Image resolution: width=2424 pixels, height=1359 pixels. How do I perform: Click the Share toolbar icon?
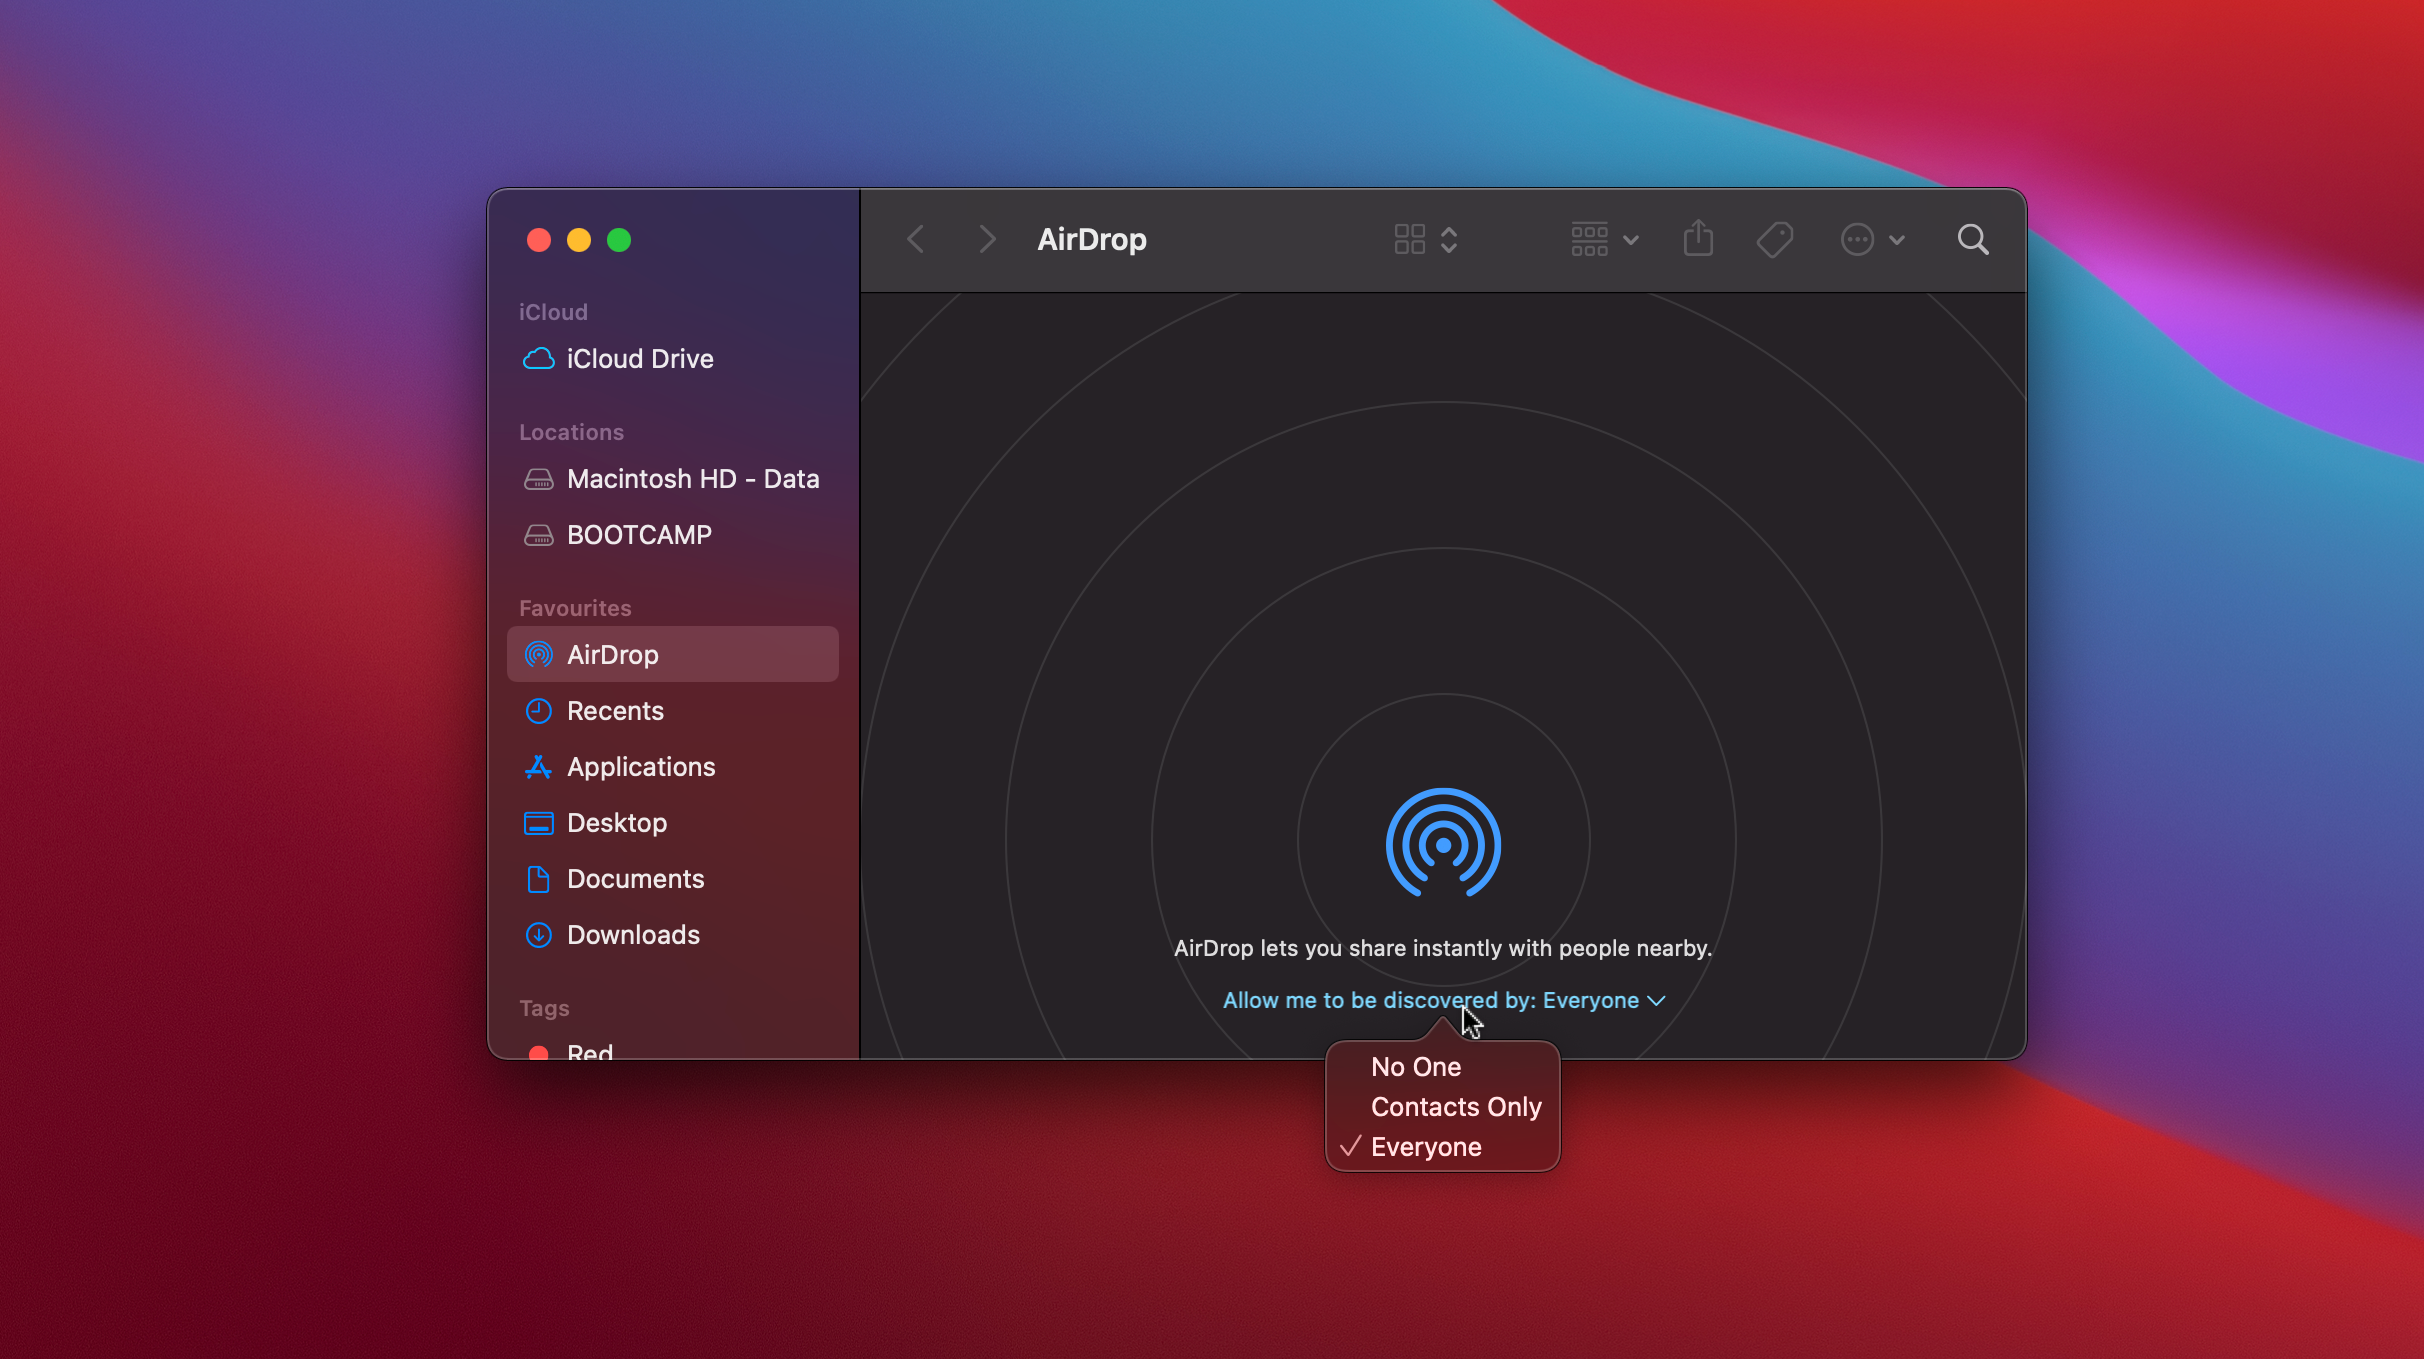(x=1698, y=239)
